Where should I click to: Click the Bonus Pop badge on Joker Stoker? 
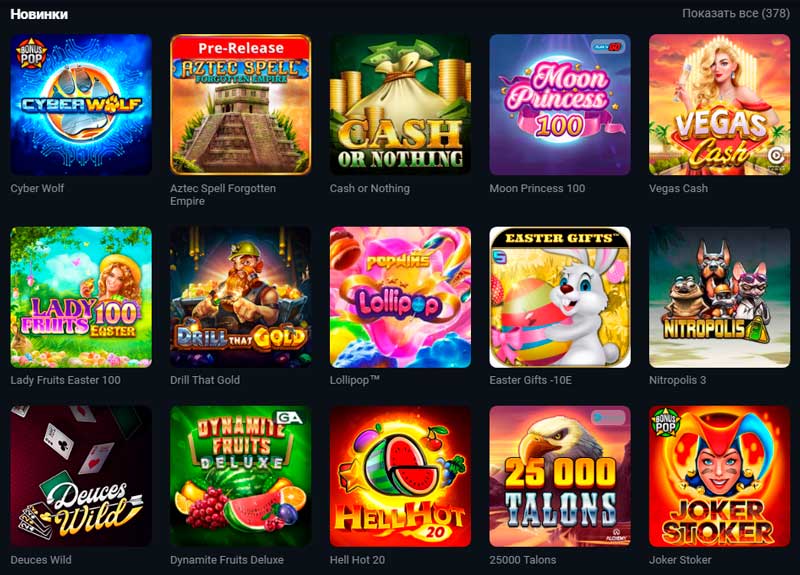665,422
